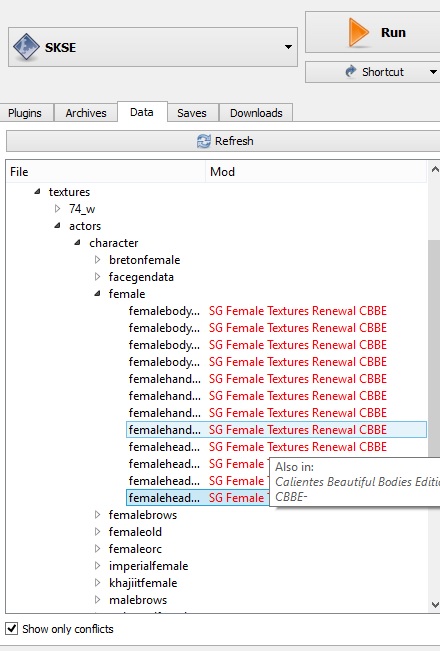The image size is (440, 651).
Task: Click the SKSE executable icon
Action: (x=27, y=47)
